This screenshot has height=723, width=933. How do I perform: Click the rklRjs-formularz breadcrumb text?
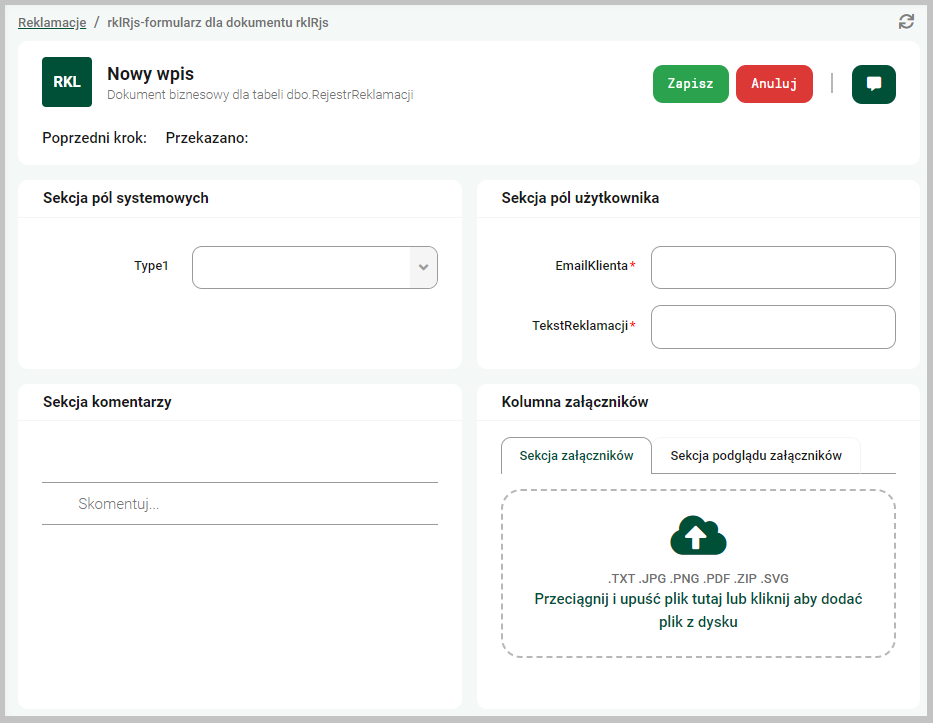[x=217, y=22]
